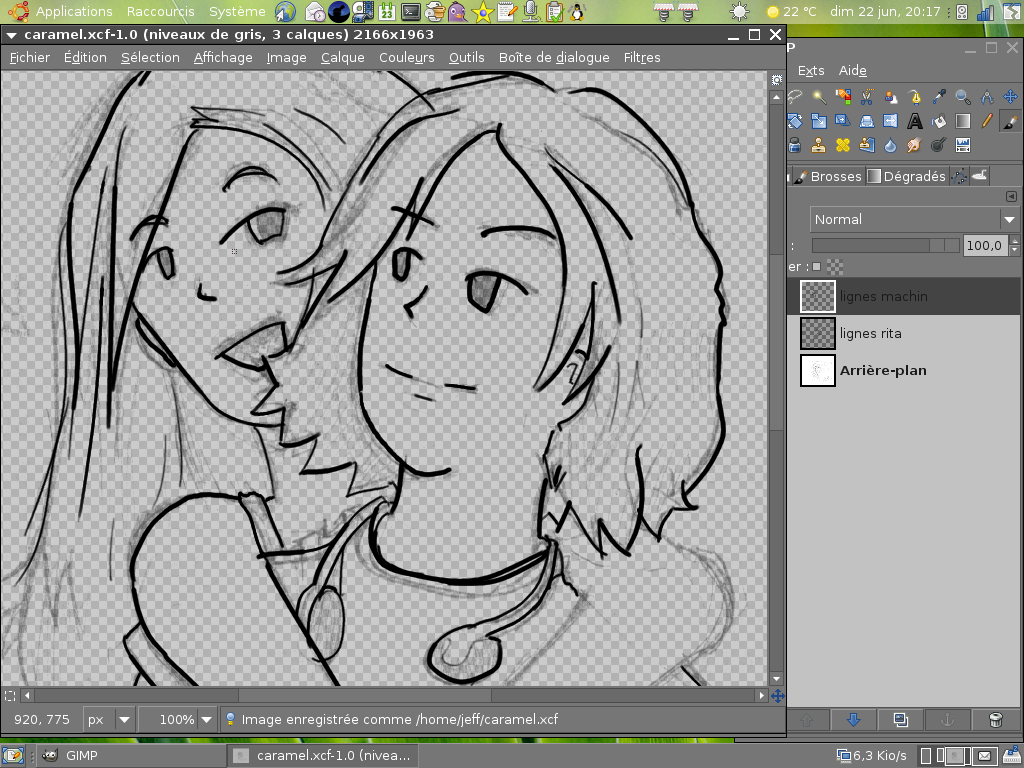Image resolution: width=1024 pixels, height=768 pixels.
Task: Select the Fuzzy Select magic wand
Action: coord(819,97)
